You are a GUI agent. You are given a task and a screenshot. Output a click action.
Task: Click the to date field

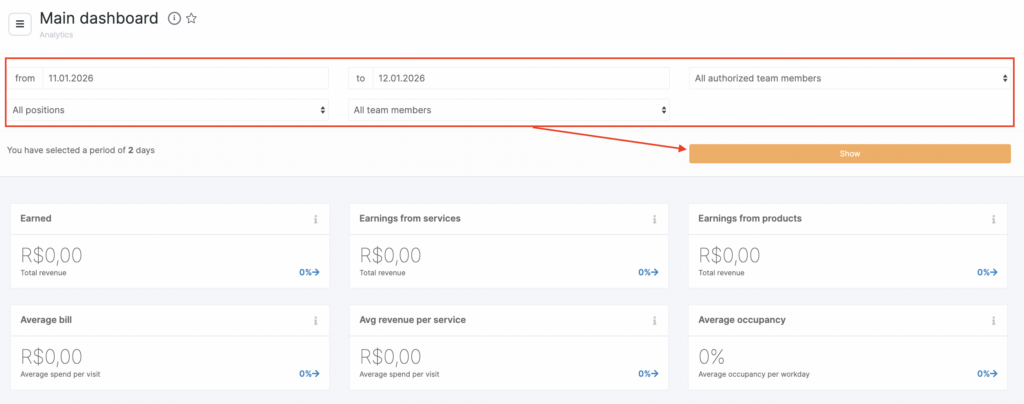(x=520, y=78)
